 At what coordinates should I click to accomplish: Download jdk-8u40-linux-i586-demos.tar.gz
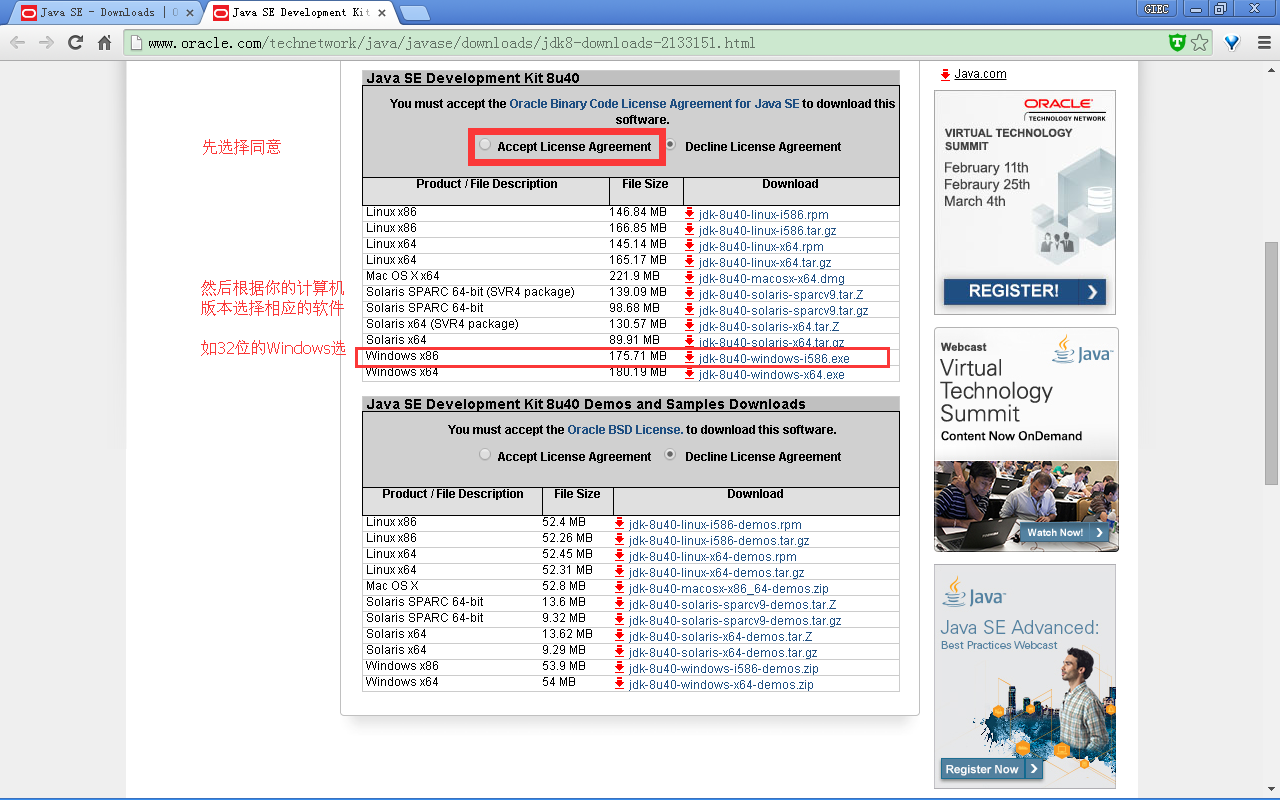click(x=719, y=541)
